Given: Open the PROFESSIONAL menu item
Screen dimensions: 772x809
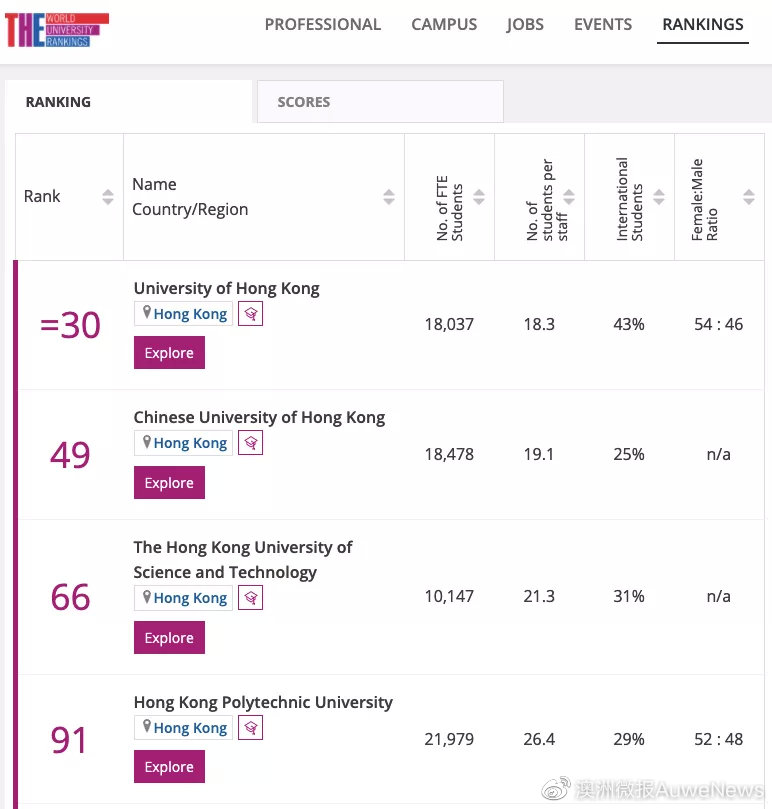Looking at the screenshot, I should coord(322,24).
